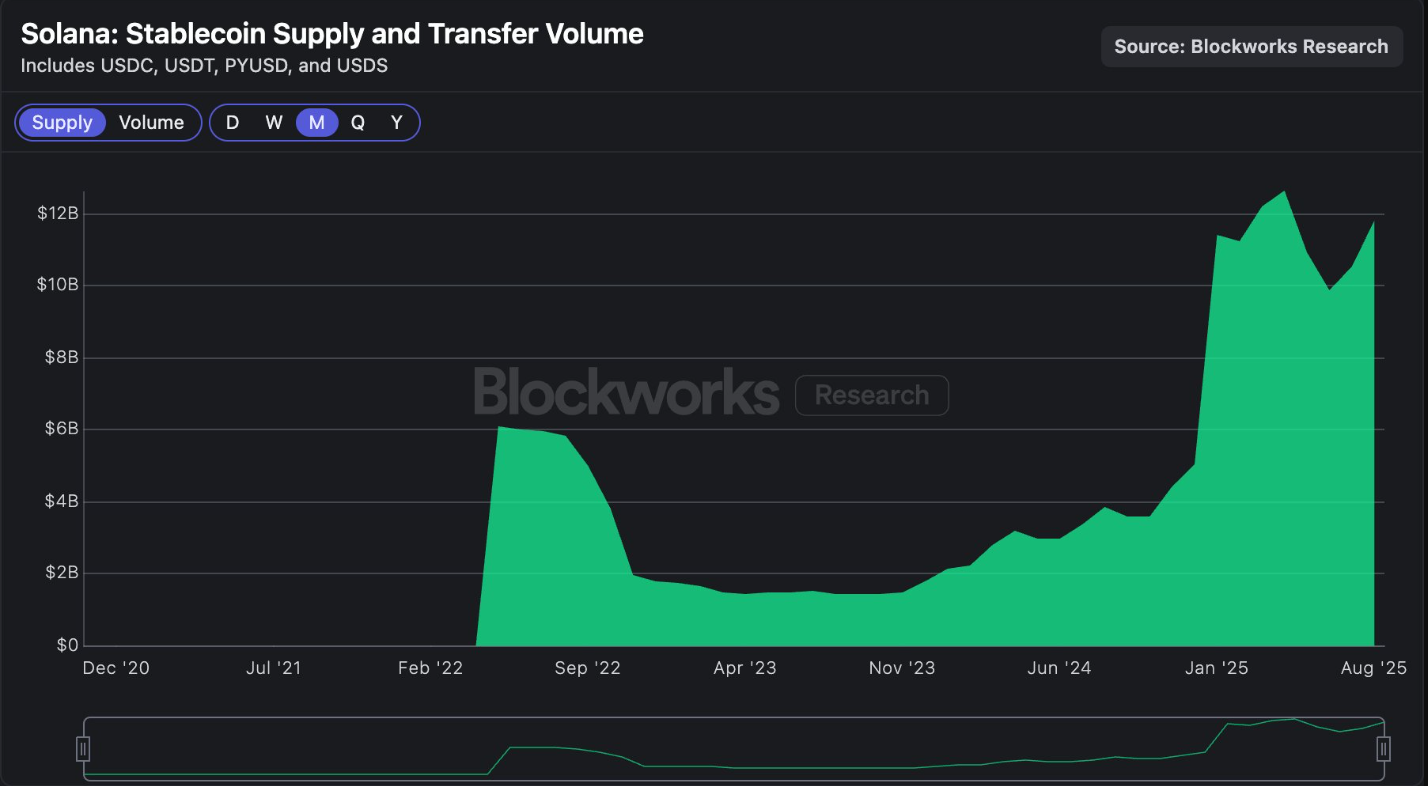Image resolution: width=1428 pixels, height=786 pixels.
Task: Click the chart's highest peak above $12B
Action: (1285, 193)
